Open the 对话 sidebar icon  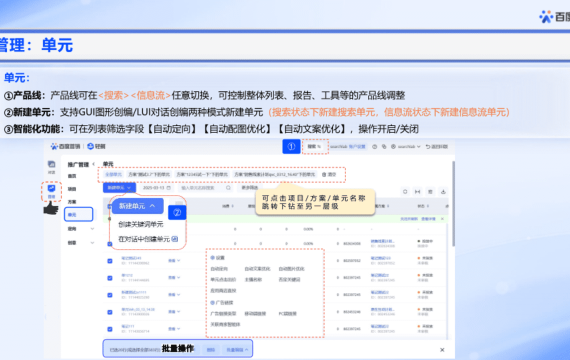tap(52, 164)
